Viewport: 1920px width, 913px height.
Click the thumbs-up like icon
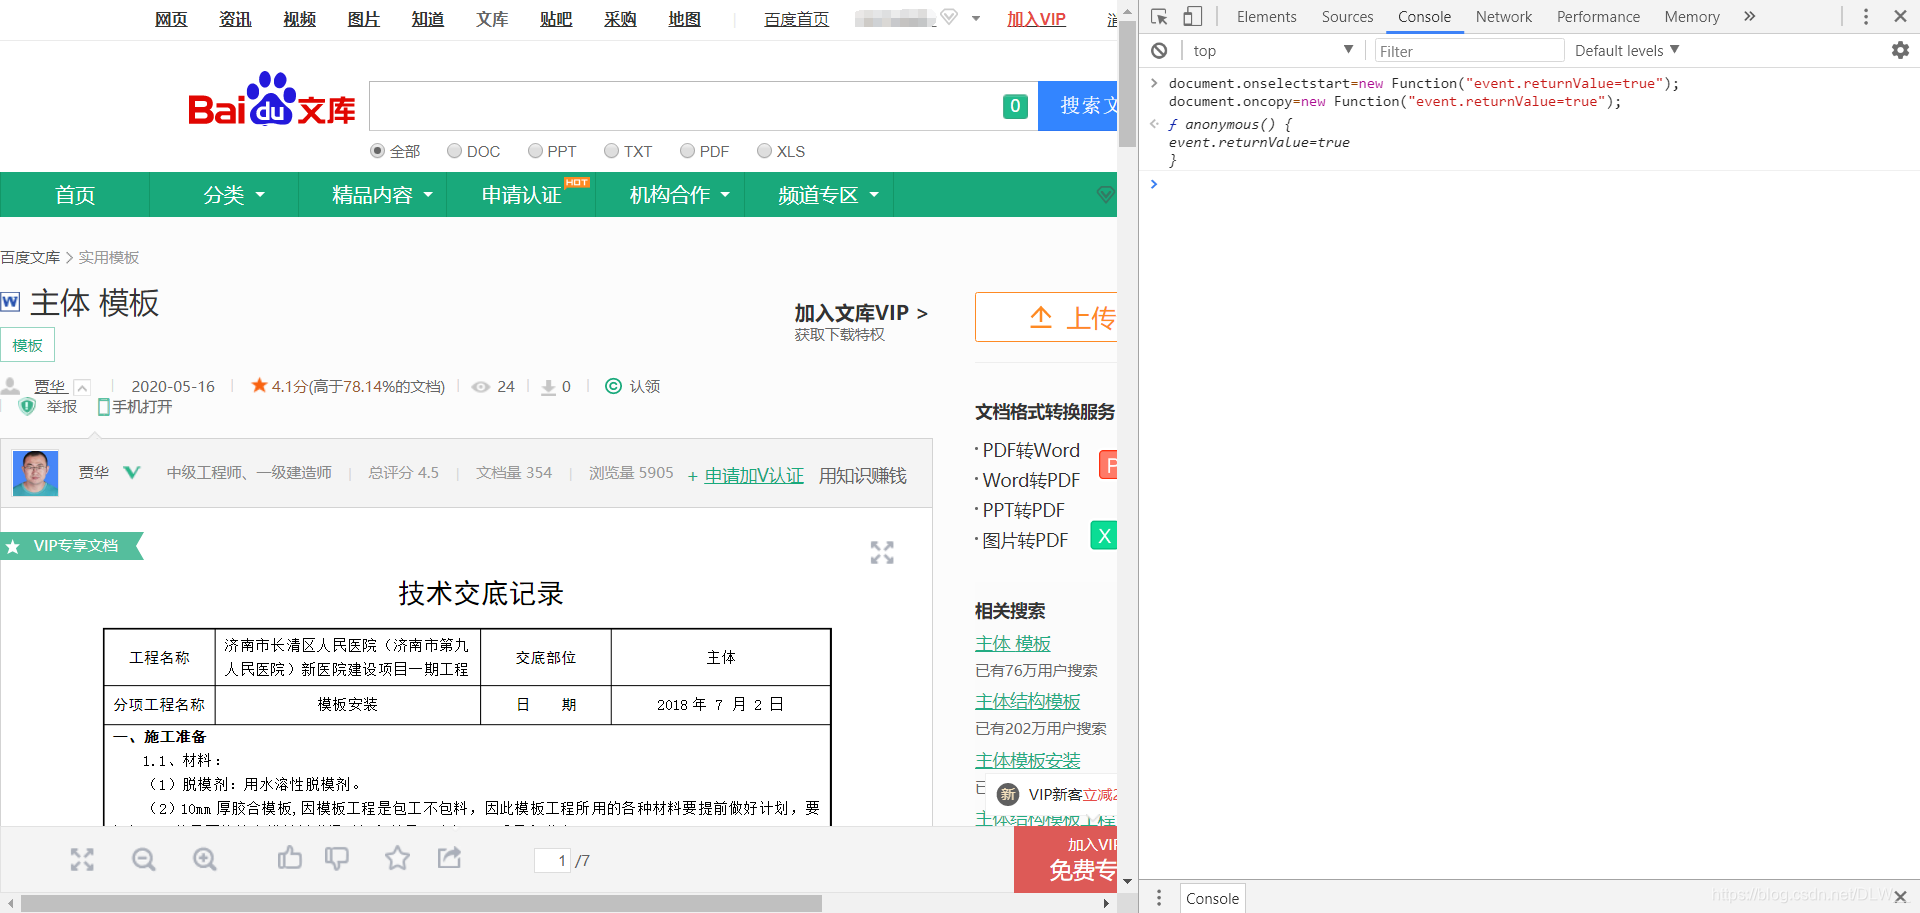click(x=290, y=857)
